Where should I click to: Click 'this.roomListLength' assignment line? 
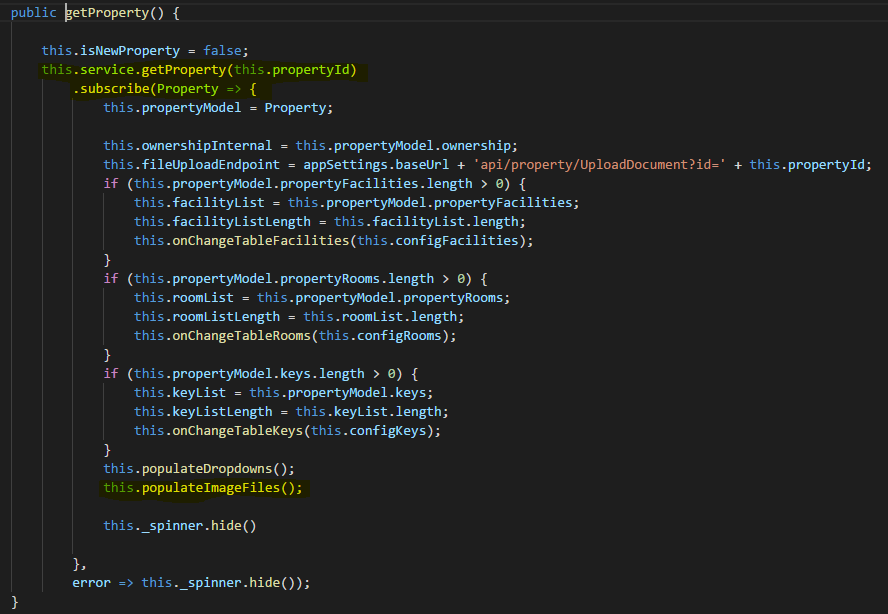click(x=299, y=317)
